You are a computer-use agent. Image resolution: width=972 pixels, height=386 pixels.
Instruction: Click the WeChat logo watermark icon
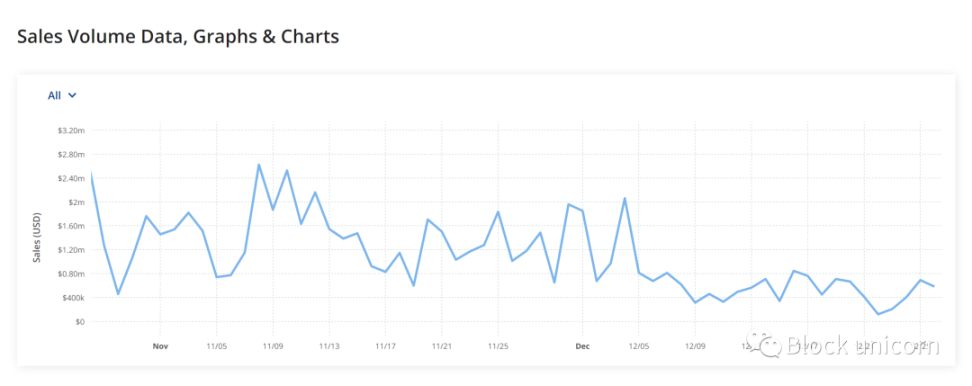pos(764,343)
